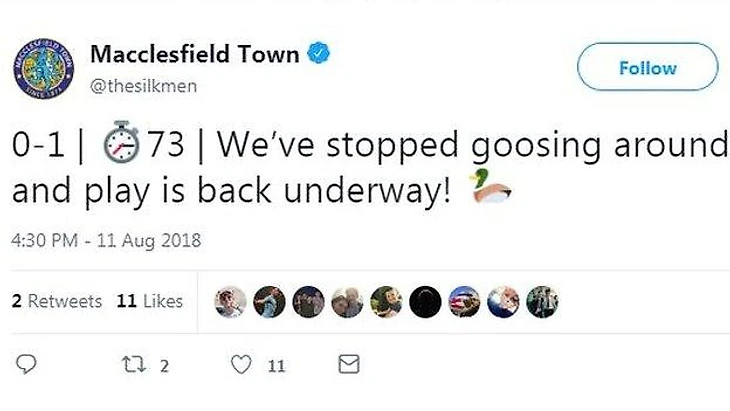View the 11 Likes list
Image resolution: width=730 pixels, height=411 pixels.
[x=149, y=301]
